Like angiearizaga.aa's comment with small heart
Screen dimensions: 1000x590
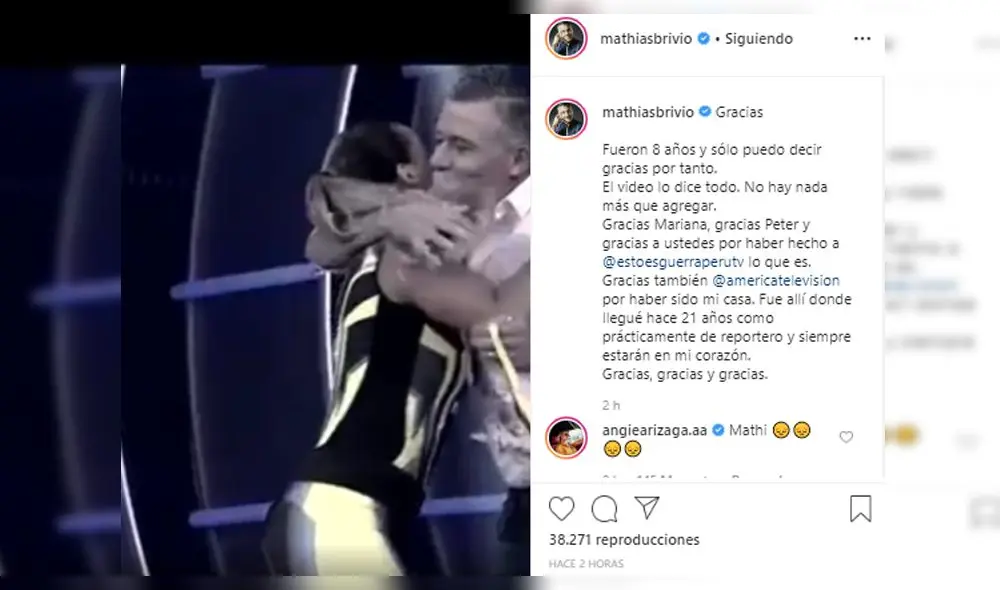tap(846, 437)
